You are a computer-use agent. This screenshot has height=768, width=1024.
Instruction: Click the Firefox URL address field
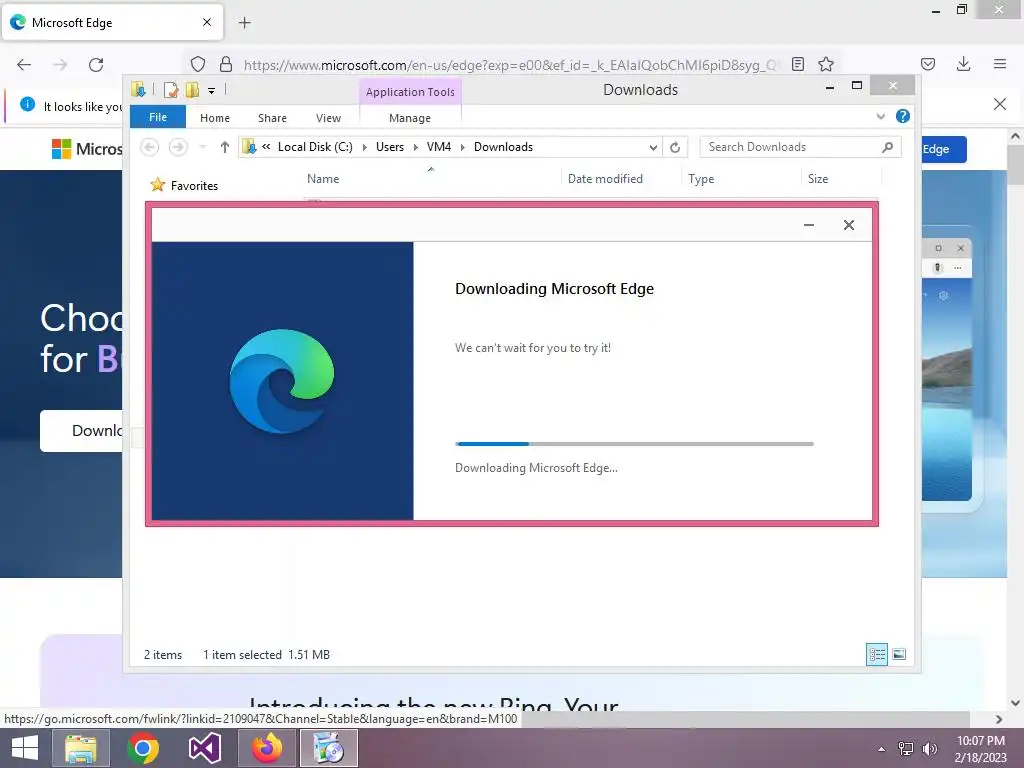(509, 65)
